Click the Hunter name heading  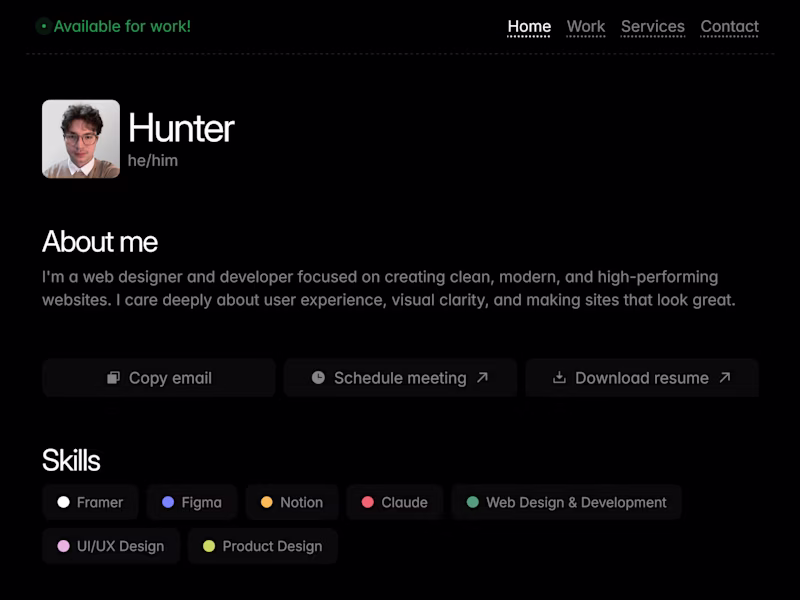point(181,128)
